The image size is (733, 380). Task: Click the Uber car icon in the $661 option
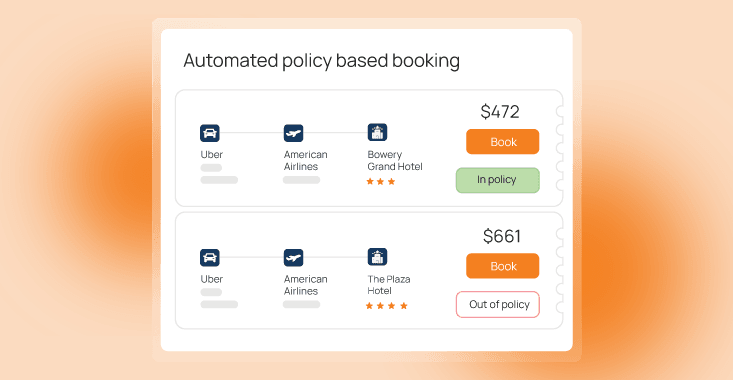pos(210,258)
